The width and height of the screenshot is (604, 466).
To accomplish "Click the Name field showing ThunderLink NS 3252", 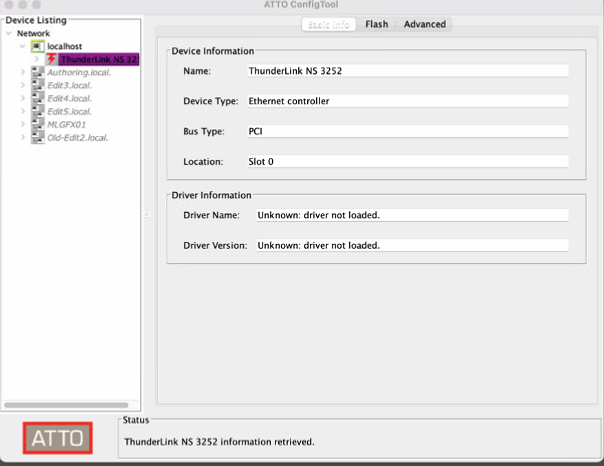I will [x=408, y=71].
